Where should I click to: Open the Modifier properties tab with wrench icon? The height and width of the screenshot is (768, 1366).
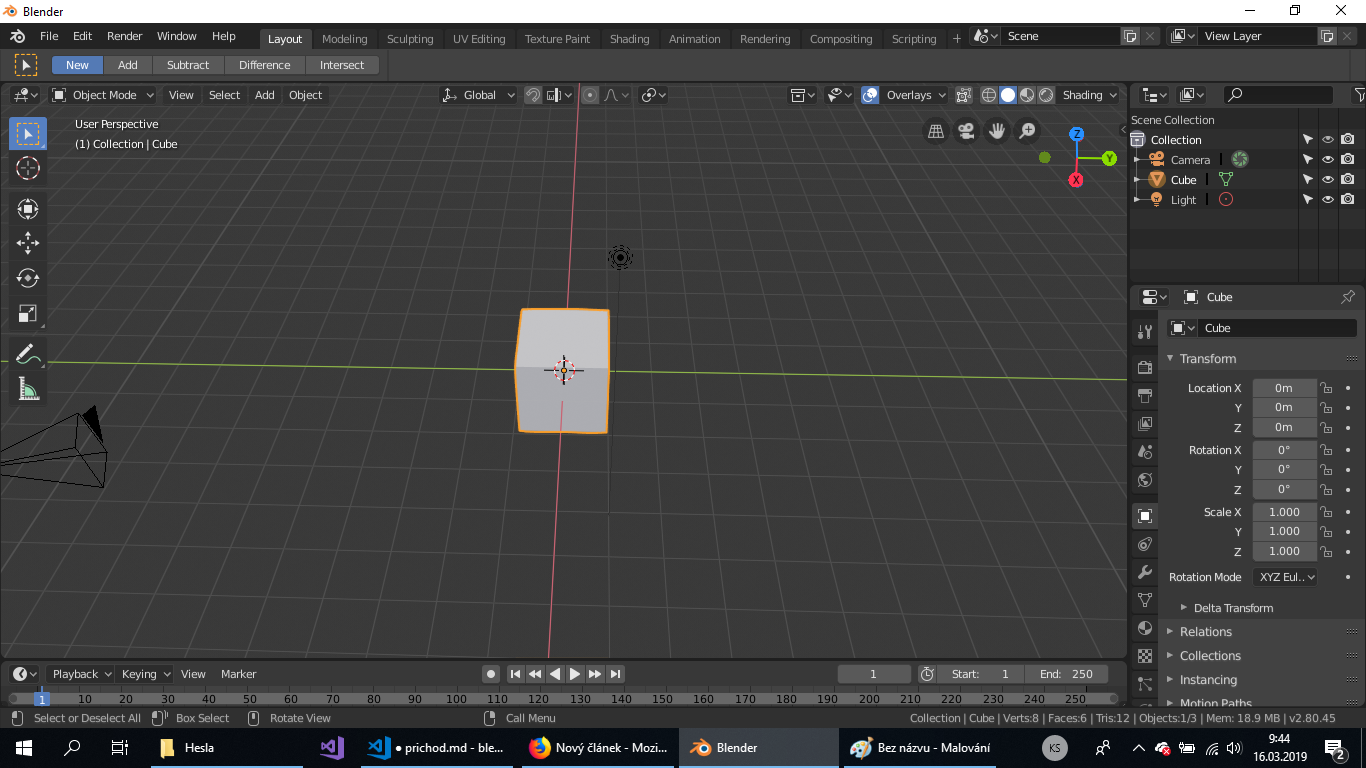point(1144,572)
